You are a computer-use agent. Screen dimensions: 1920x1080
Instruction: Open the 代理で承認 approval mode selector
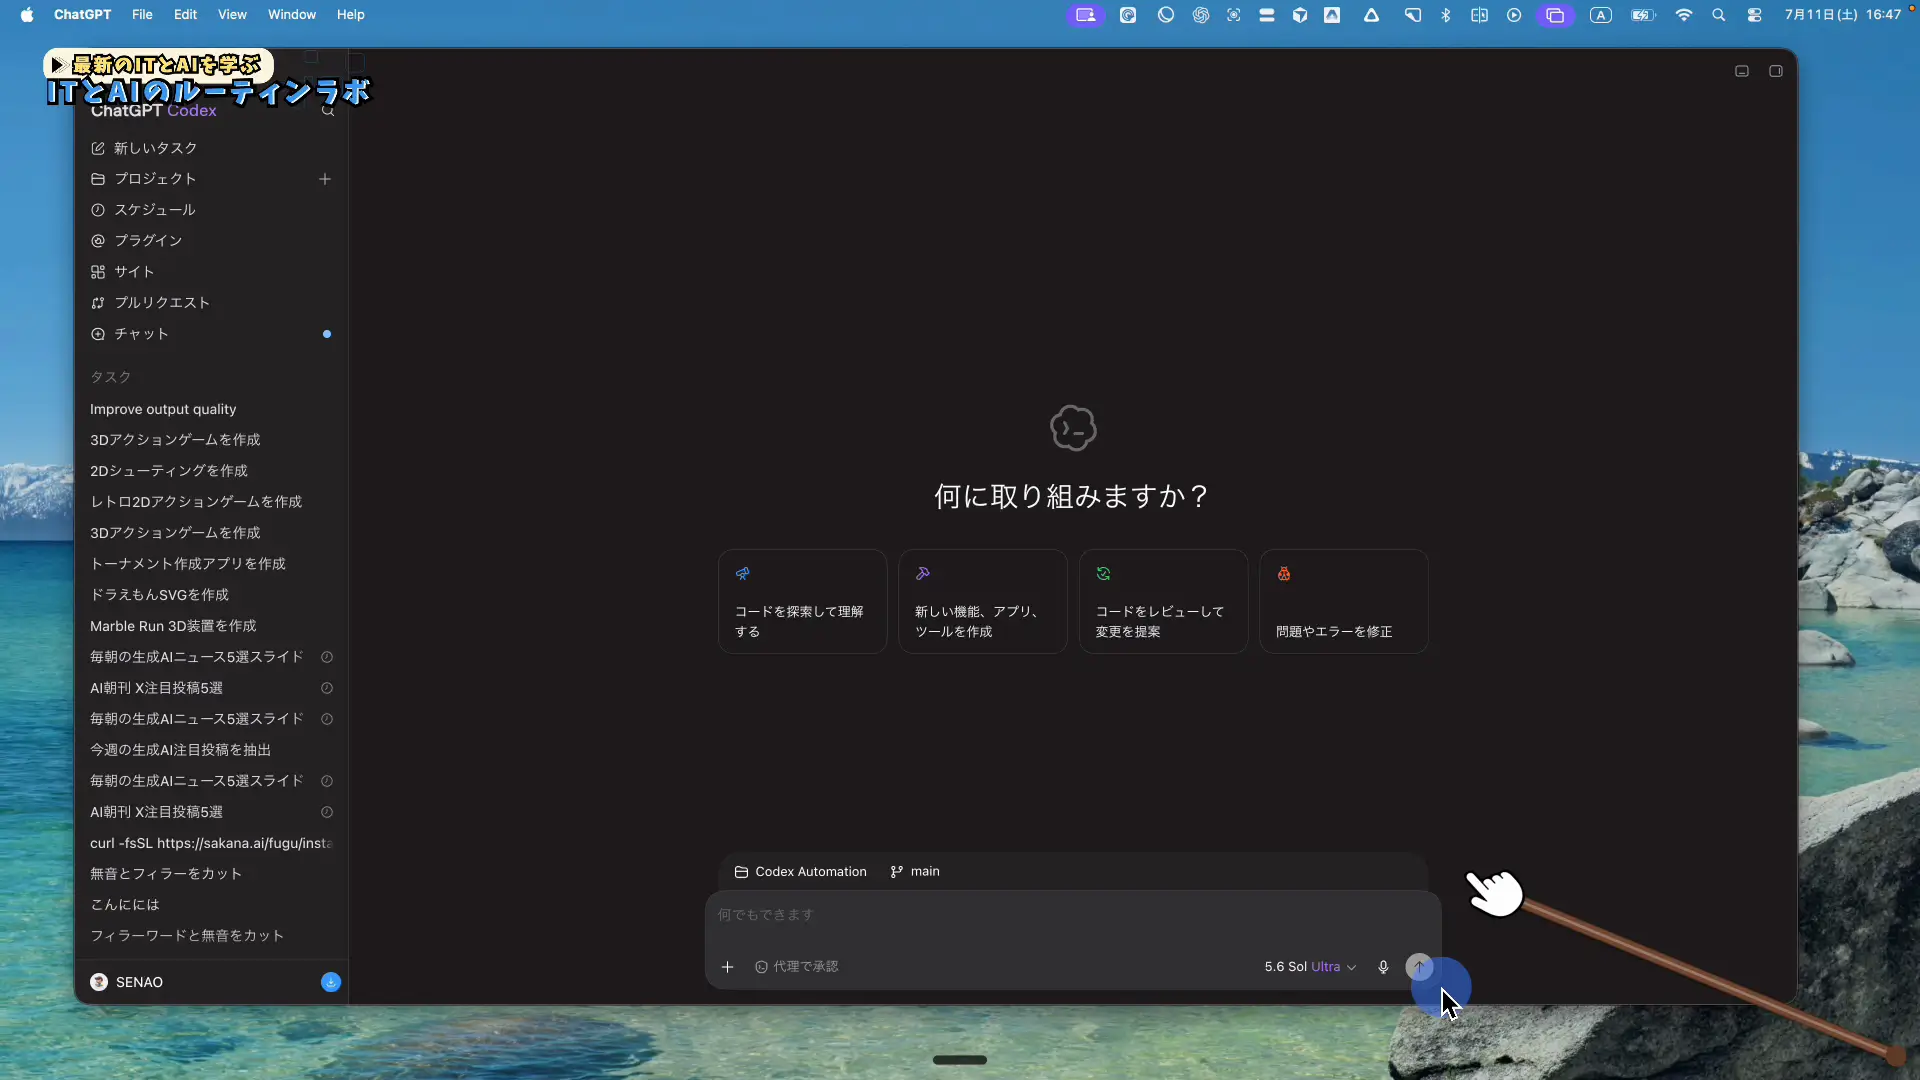(797, 967)
